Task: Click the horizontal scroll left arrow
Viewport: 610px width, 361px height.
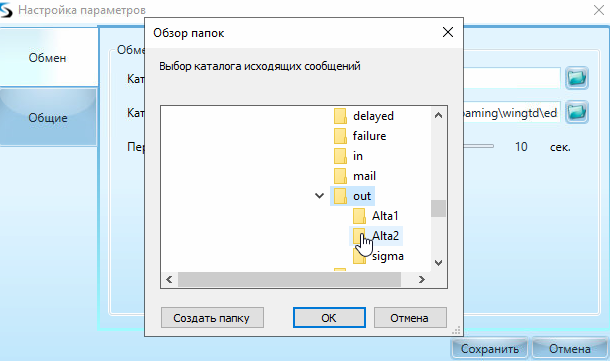Action: pyautogui.click(x=169, y=279)
